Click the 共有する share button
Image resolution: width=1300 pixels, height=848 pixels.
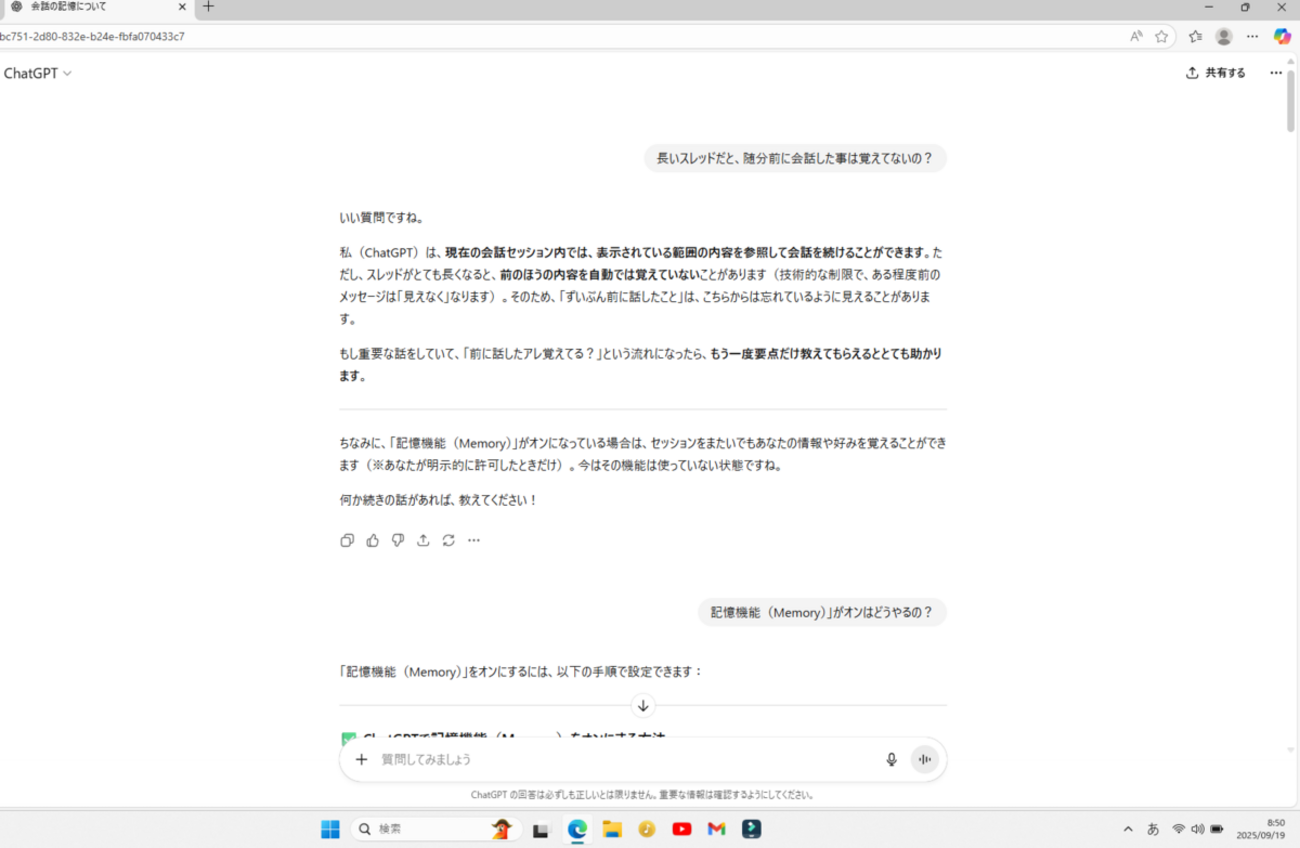pyautogui.click(x=1216, y=73)
